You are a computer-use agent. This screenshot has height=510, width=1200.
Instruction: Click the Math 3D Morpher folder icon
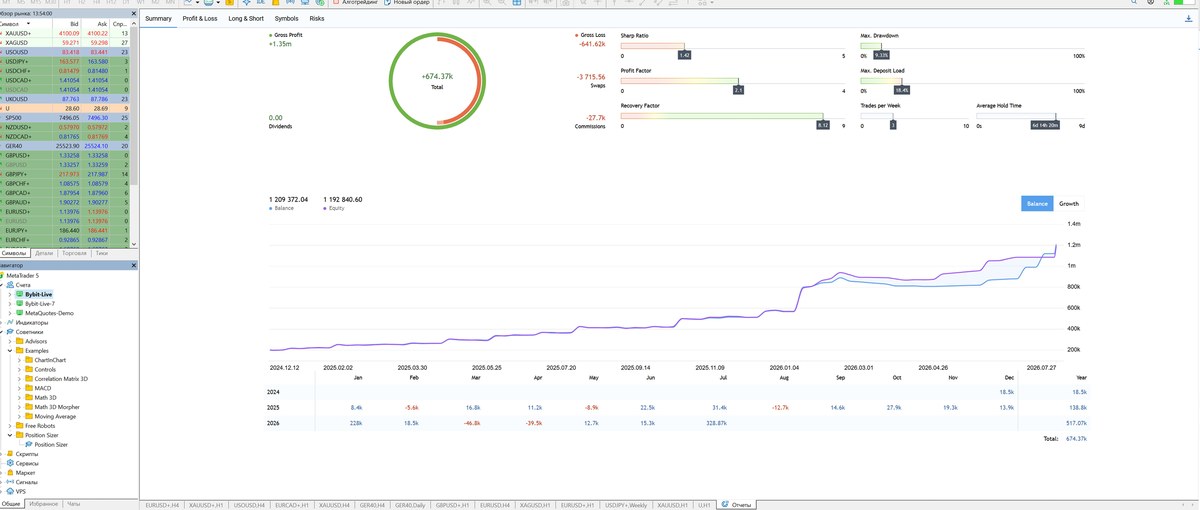[x=29, y=407]
